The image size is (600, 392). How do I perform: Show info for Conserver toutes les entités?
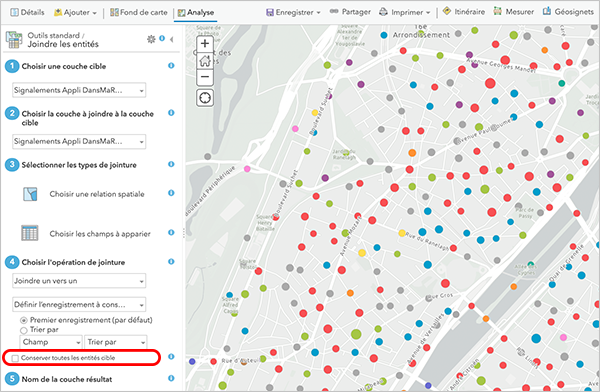tap(171, 356)
